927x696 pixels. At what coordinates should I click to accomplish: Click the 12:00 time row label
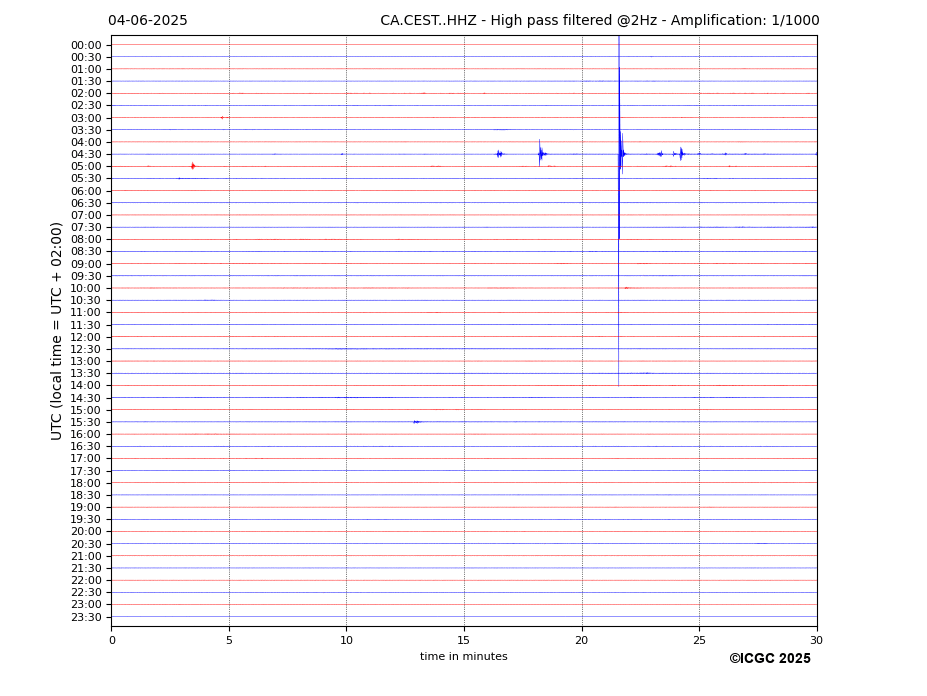[86, 337]
